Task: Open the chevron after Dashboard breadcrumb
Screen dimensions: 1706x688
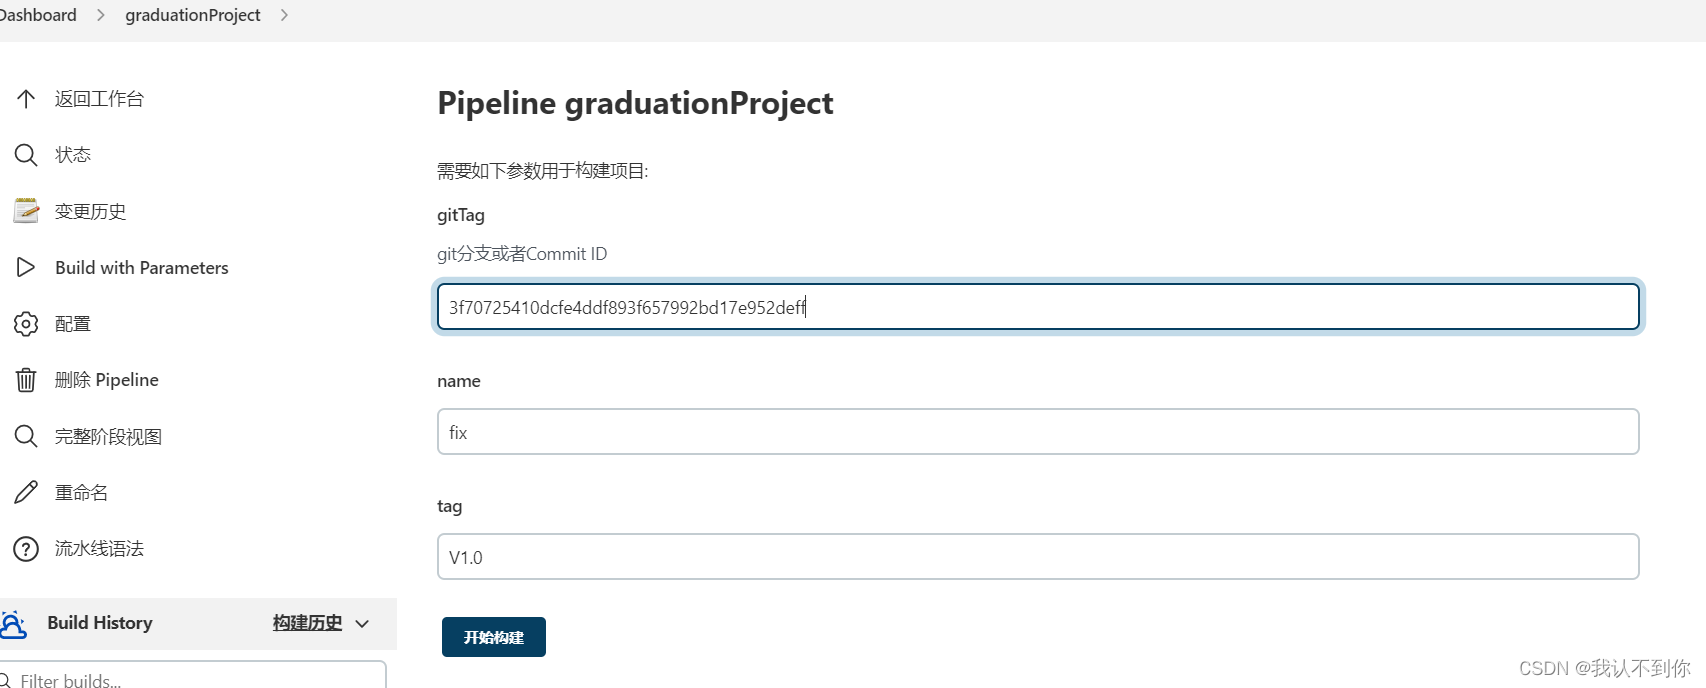Action: tap(100, 15)
